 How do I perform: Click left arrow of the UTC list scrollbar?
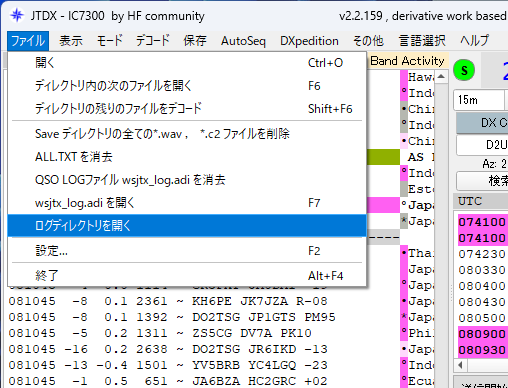click(460, 365)
